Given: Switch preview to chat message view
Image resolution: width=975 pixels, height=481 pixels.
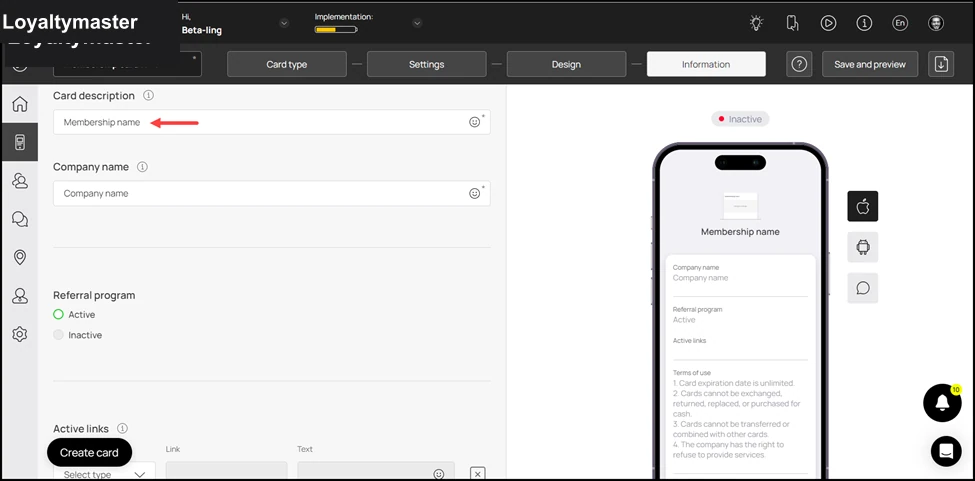Looking at the screenshot, I should 862,288.
